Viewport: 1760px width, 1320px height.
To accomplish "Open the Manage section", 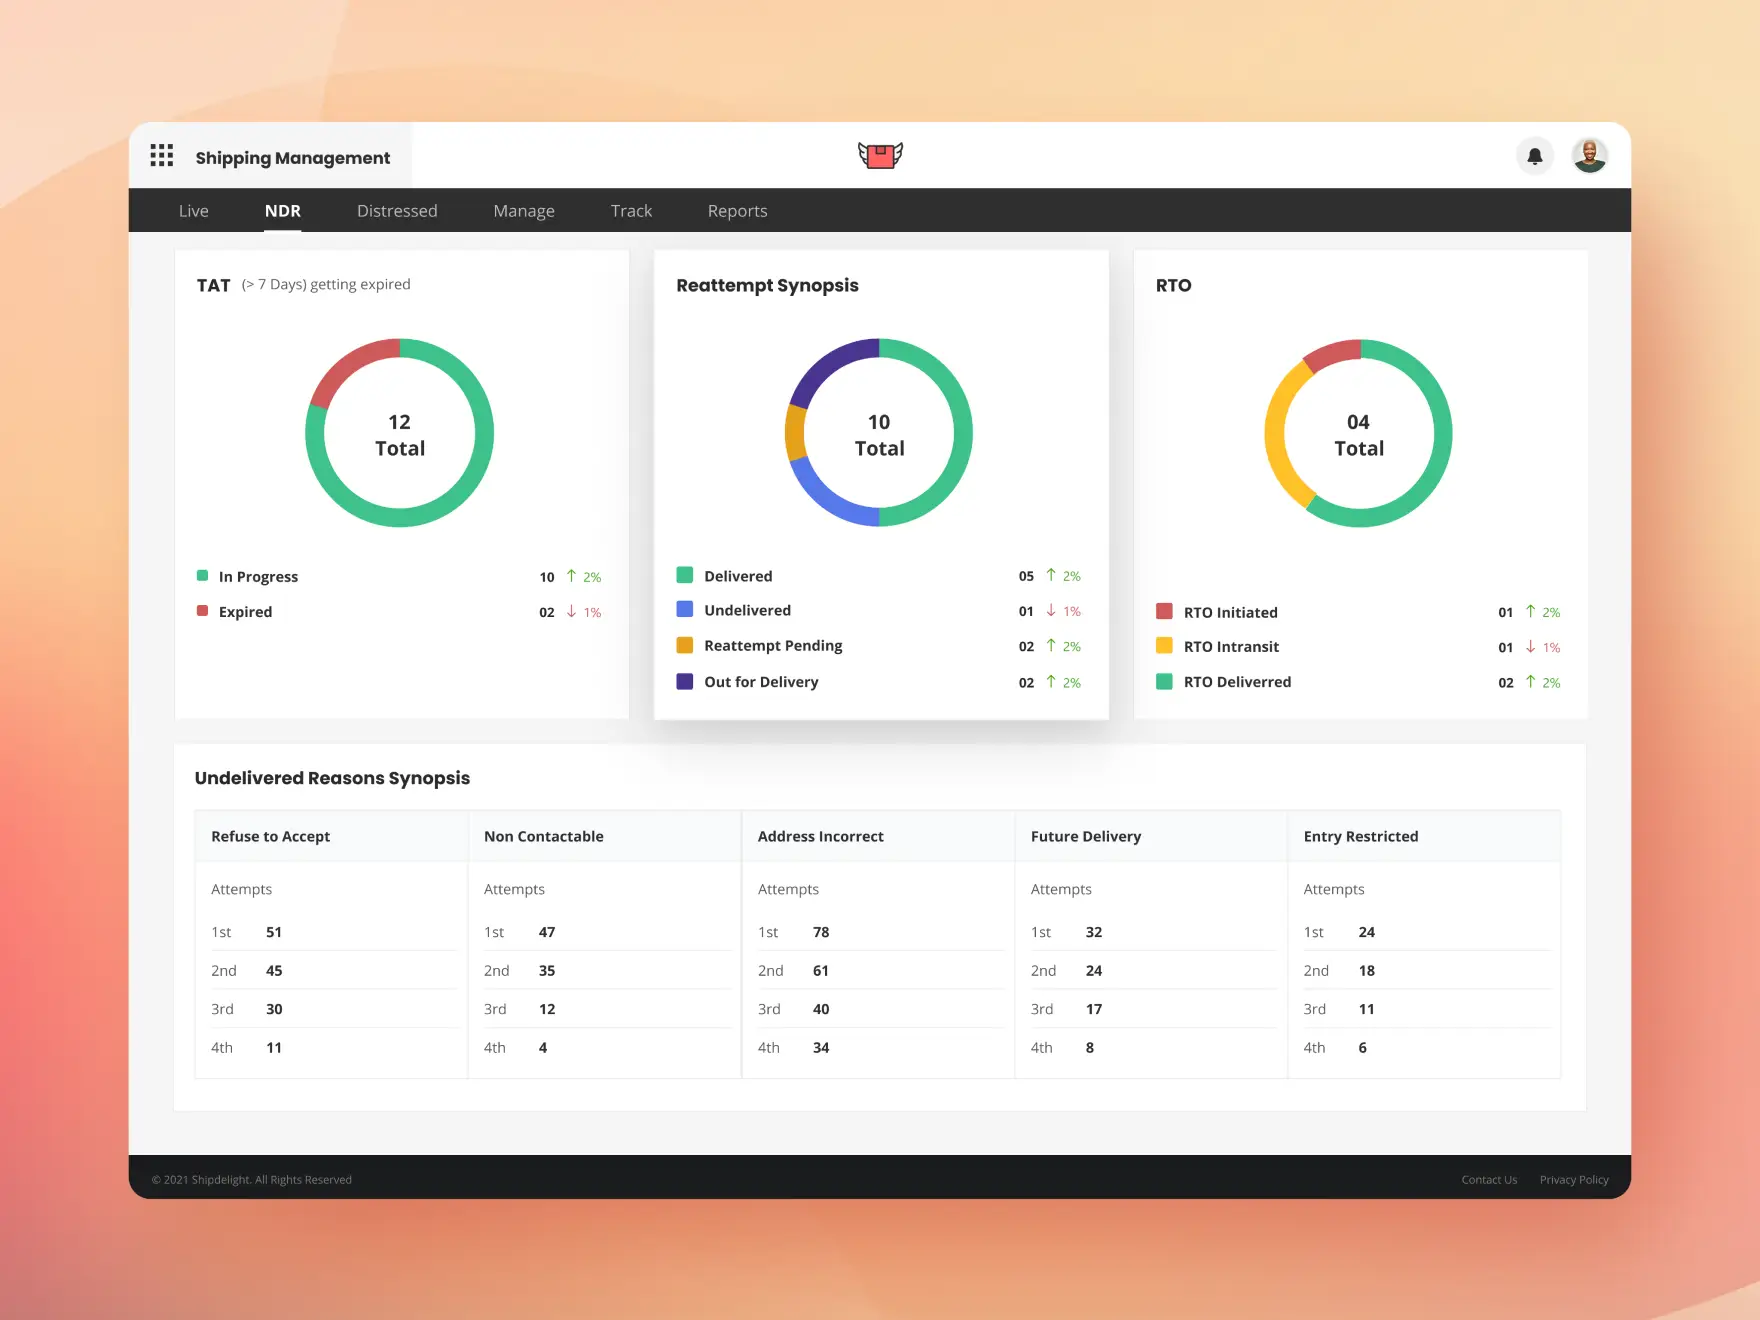I will [x=524, y=210].
